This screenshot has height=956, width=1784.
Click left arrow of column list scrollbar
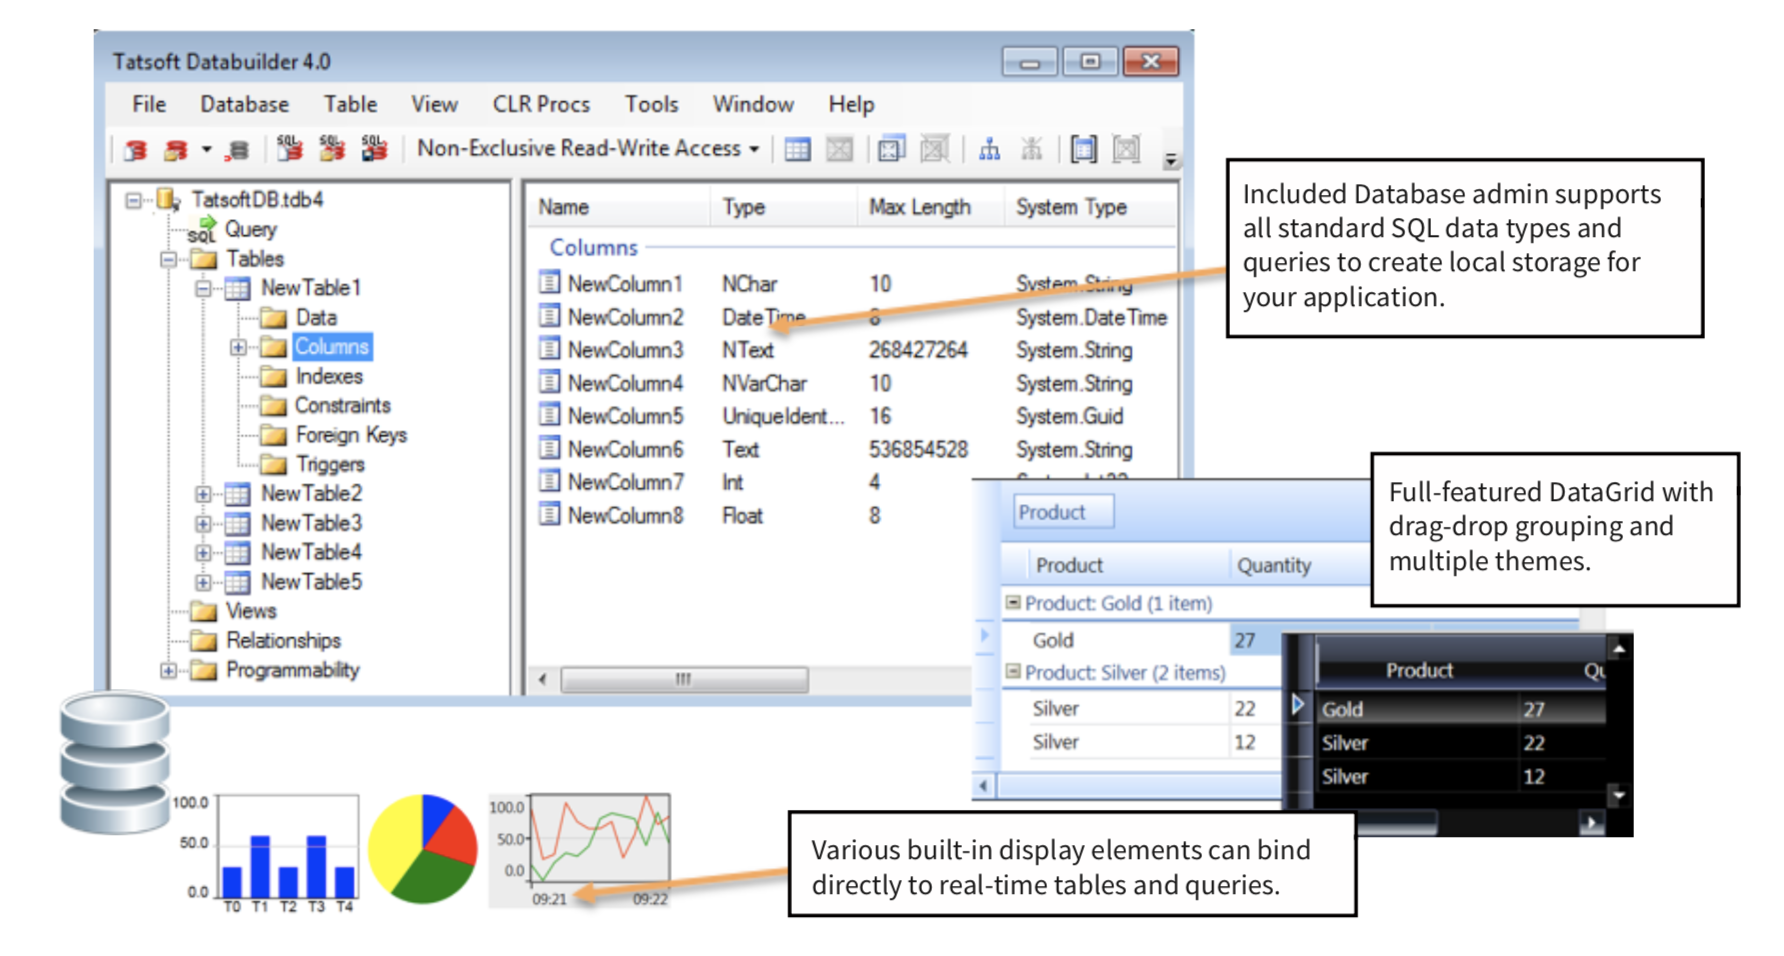[543, 680]
